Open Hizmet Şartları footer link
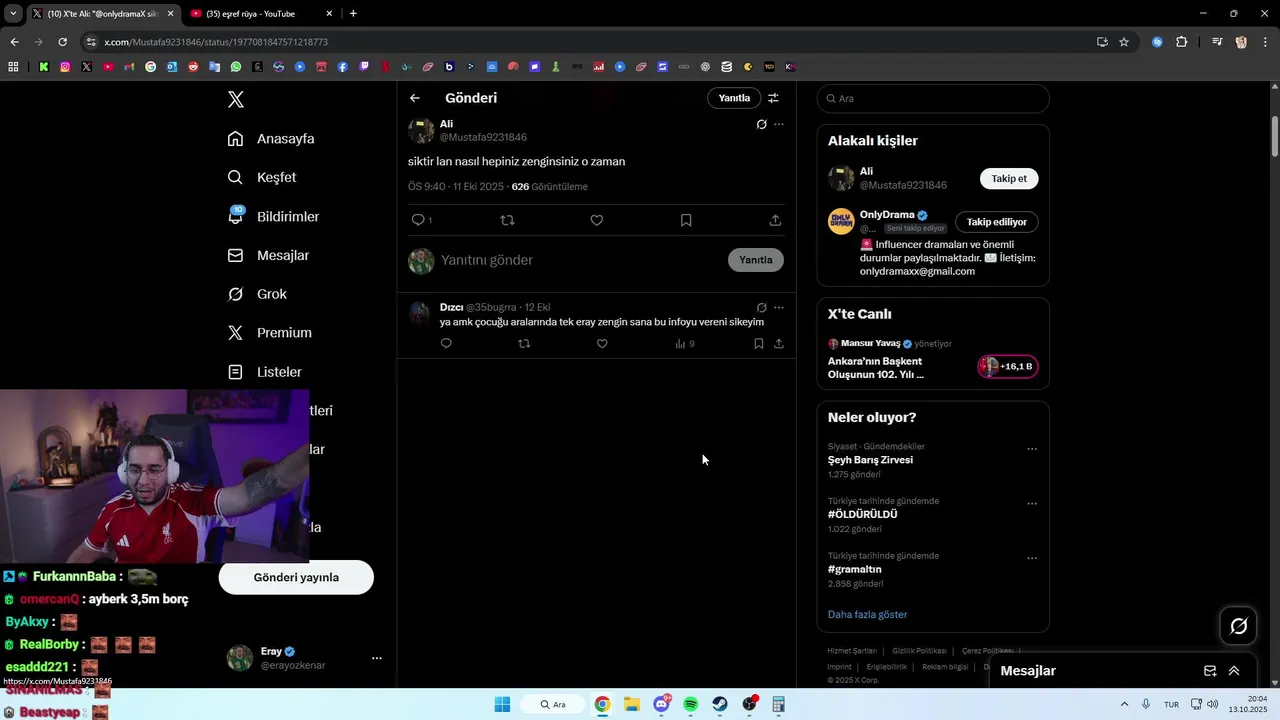 [x=852, y=651]
